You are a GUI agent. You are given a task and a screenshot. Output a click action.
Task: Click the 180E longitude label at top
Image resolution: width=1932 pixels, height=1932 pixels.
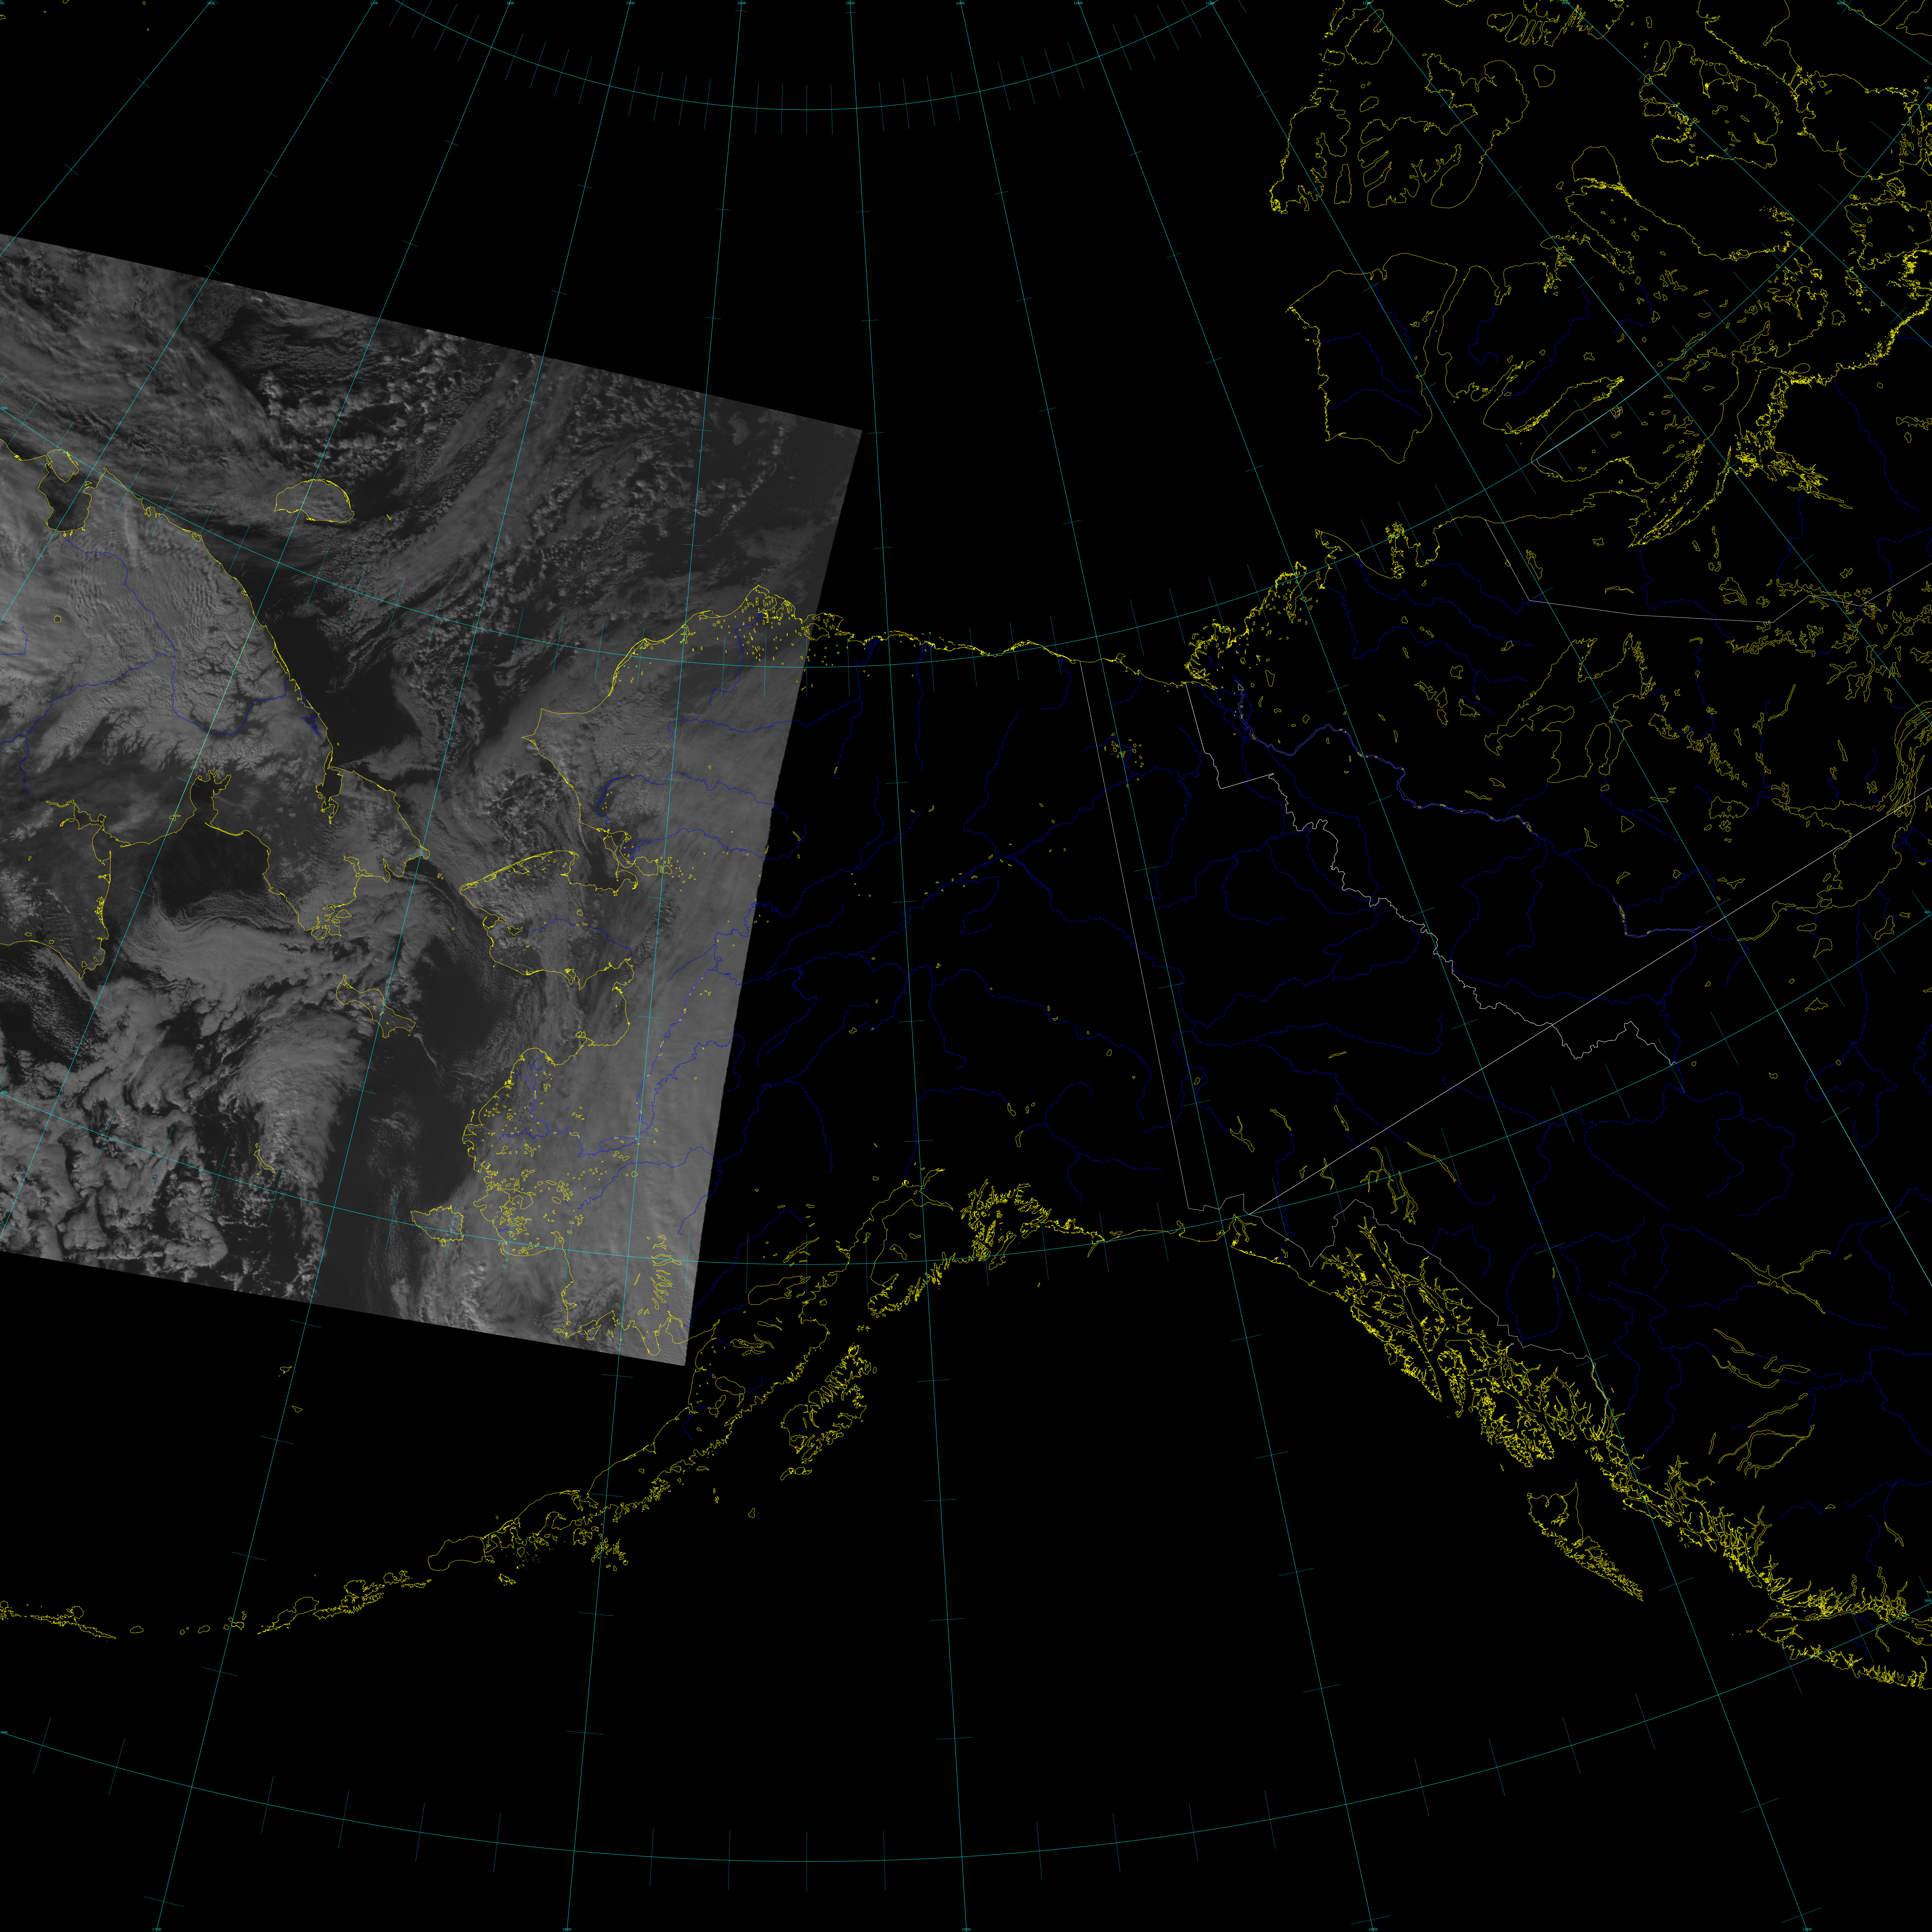pyautogui.click(x=510, y=3)
